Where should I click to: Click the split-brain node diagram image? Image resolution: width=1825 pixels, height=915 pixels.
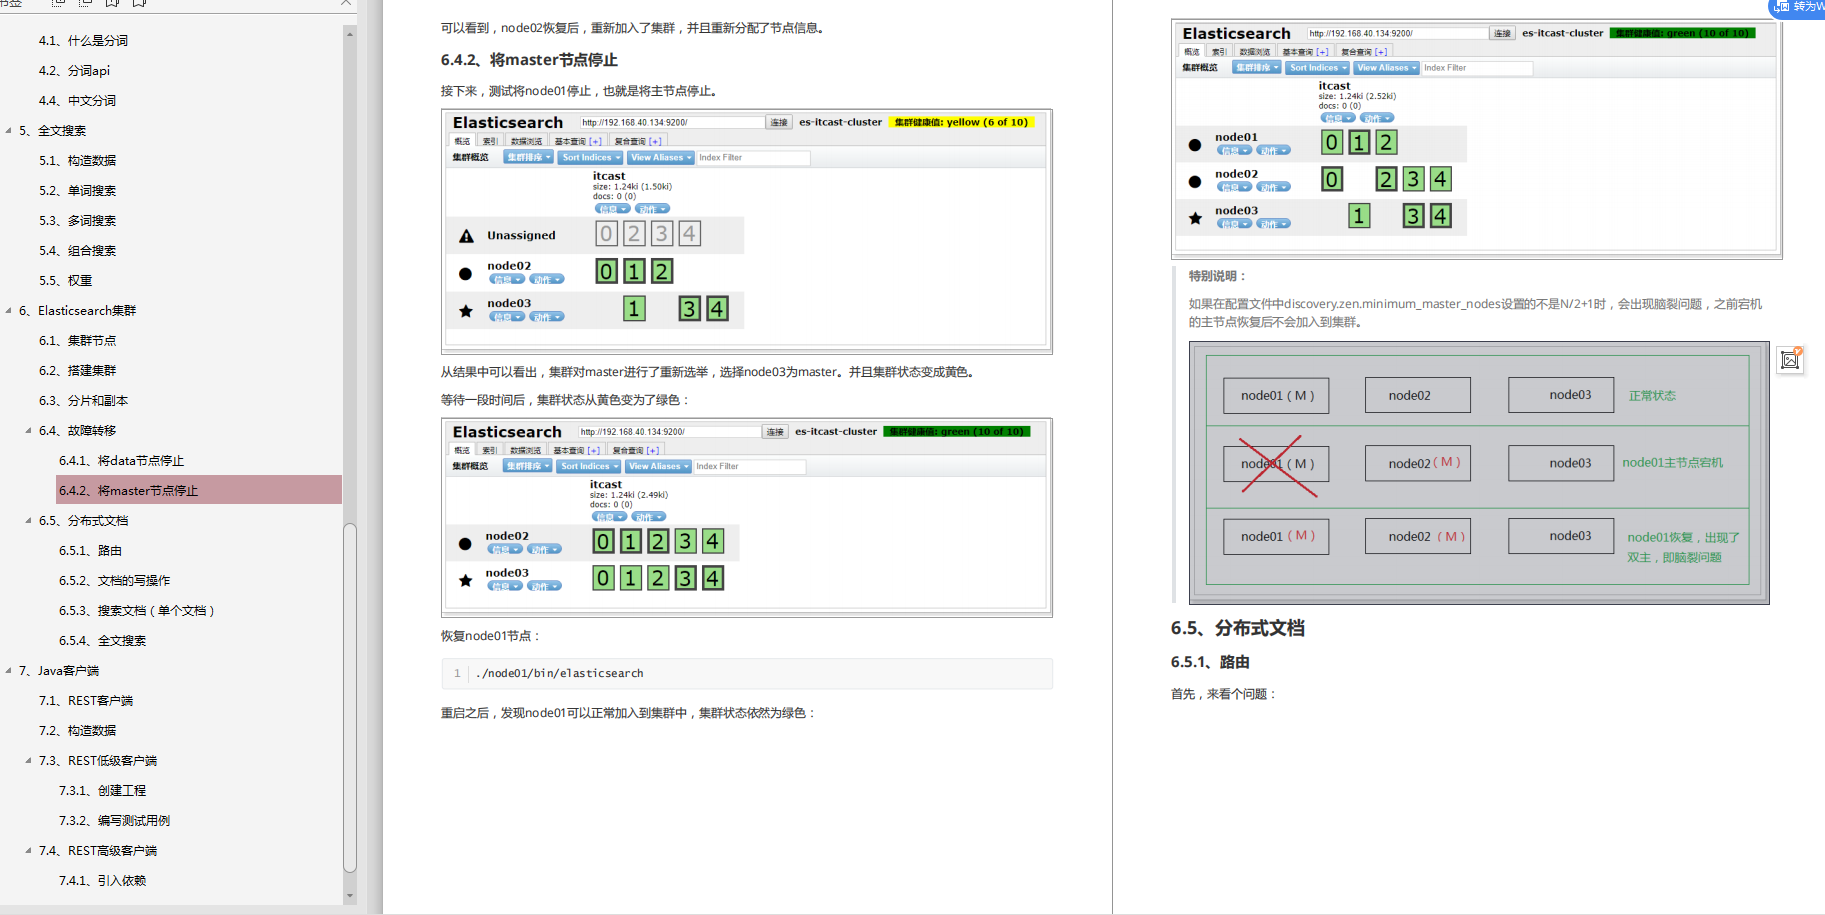tap(1478, 472)
